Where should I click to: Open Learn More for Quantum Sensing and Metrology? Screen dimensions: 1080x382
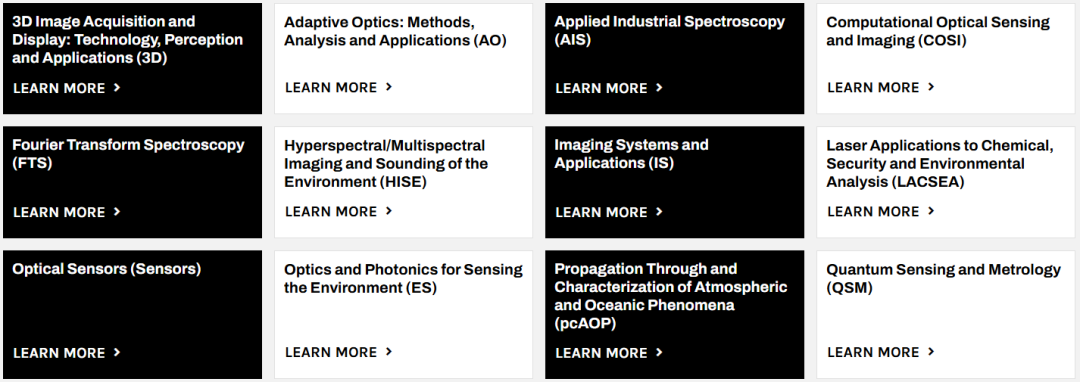coord(881,352)
